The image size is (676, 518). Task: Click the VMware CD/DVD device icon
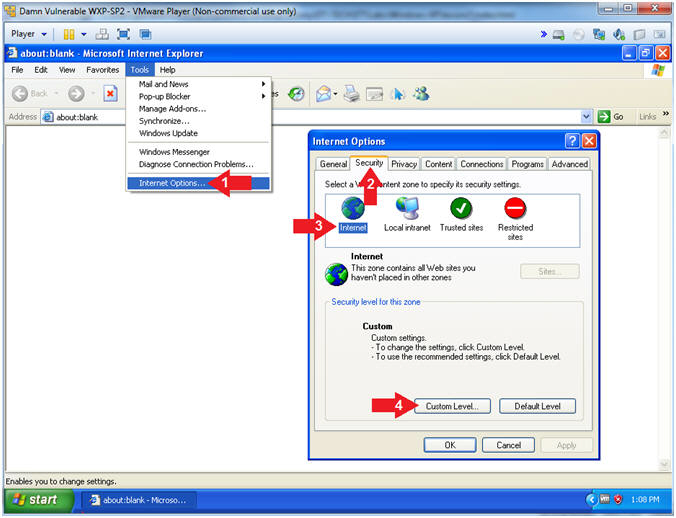click(x=579, y=34)
